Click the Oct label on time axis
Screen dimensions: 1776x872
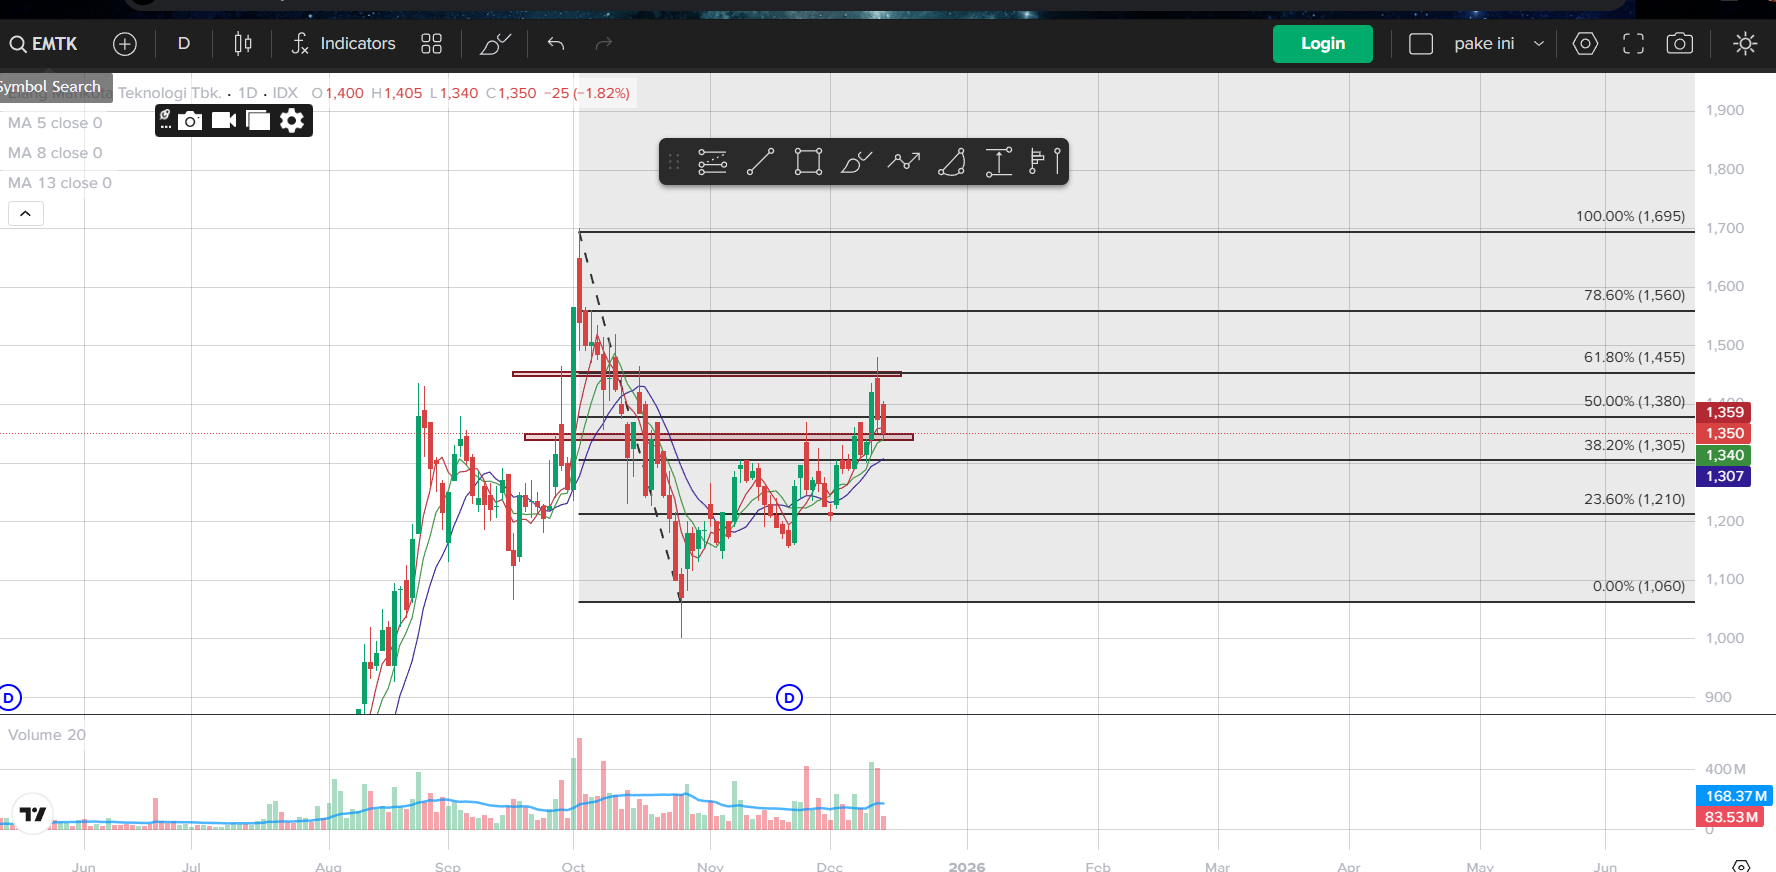pos(573,866)
